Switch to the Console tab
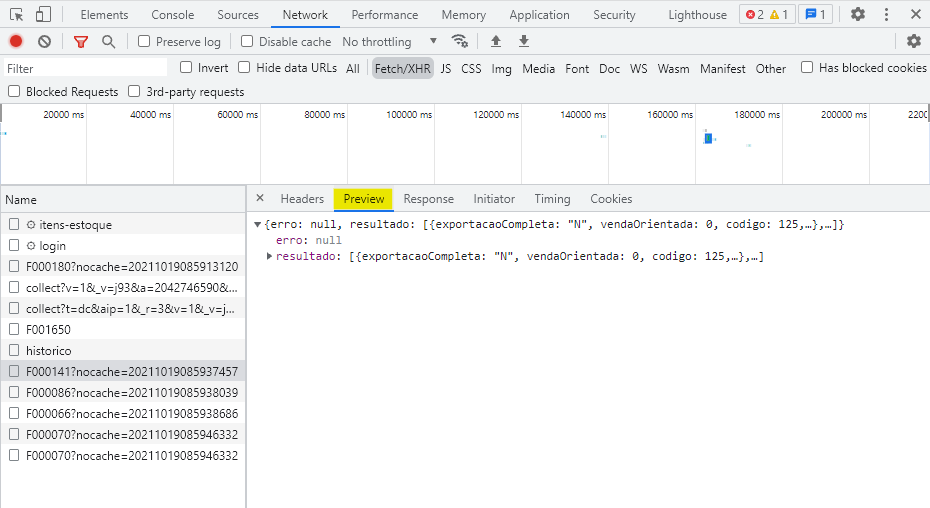930x508 pixels. [173, 15]
